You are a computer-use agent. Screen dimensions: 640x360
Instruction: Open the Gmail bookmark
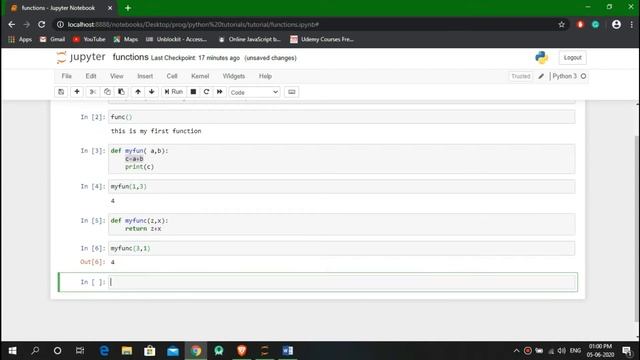52,39
